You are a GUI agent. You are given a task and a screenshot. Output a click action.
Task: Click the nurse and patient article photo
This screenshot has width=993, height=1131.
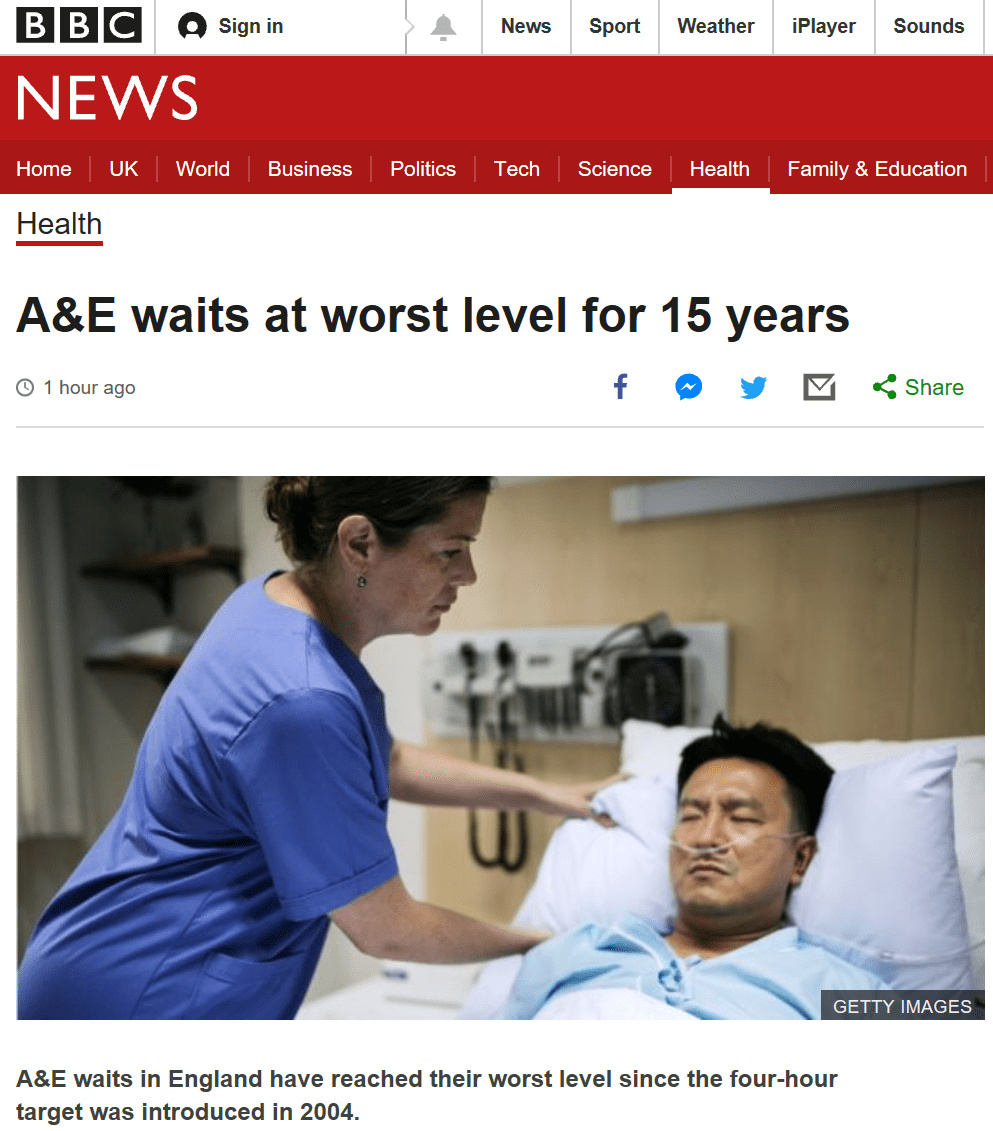pyautogui.click(x=500, y=747)
